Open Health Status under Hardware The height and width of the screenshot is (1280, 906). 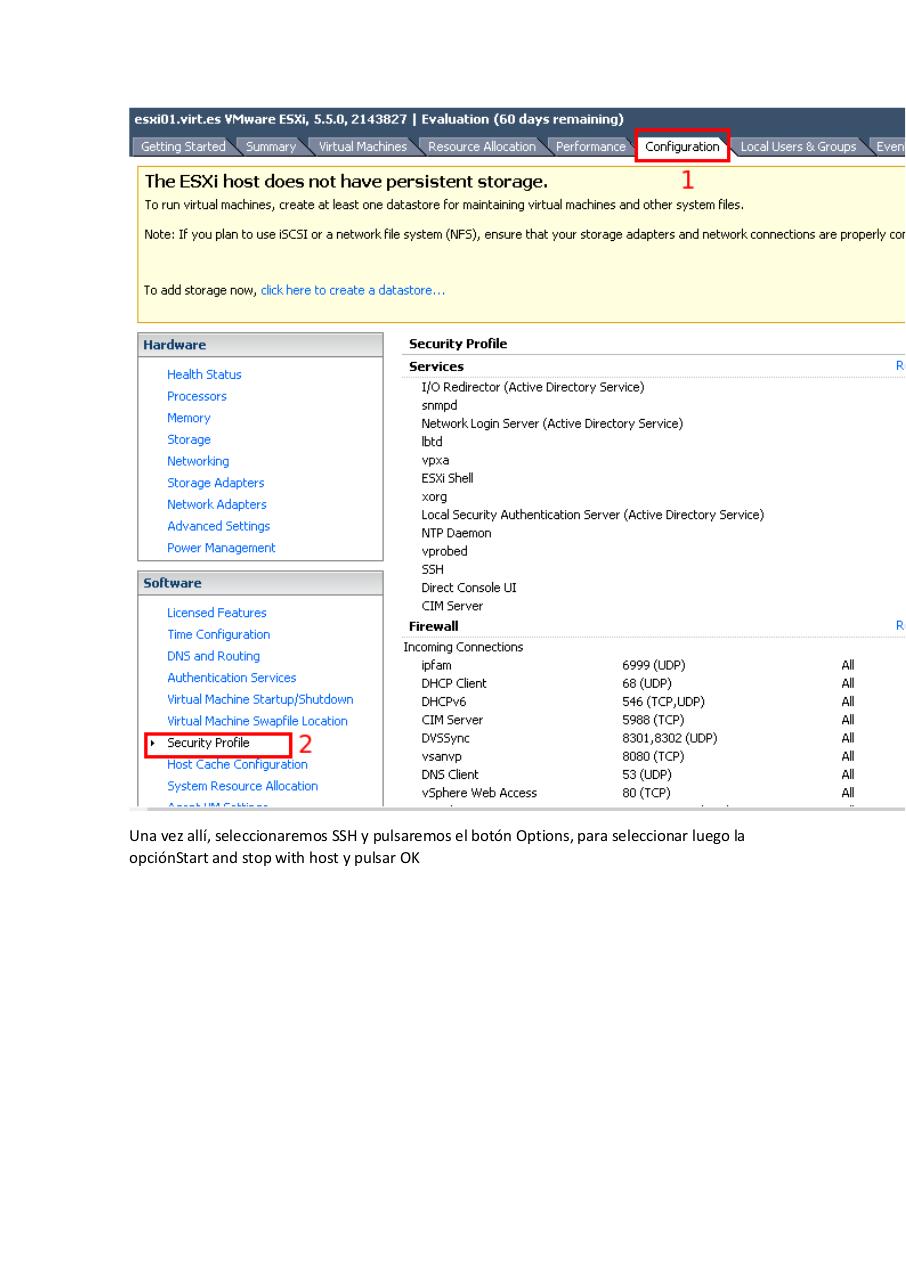tap(204, 374)
